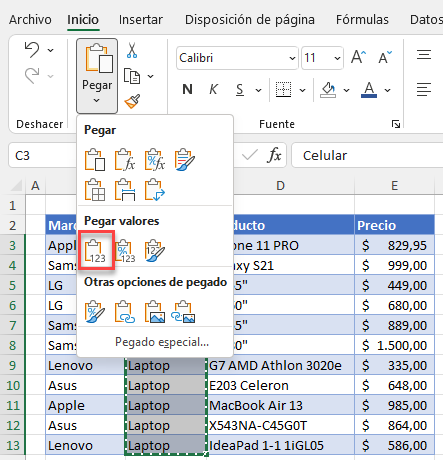Click price cell 1.500,00
The width and height of the screenshot is (443, 460).
tap(395, 345)
